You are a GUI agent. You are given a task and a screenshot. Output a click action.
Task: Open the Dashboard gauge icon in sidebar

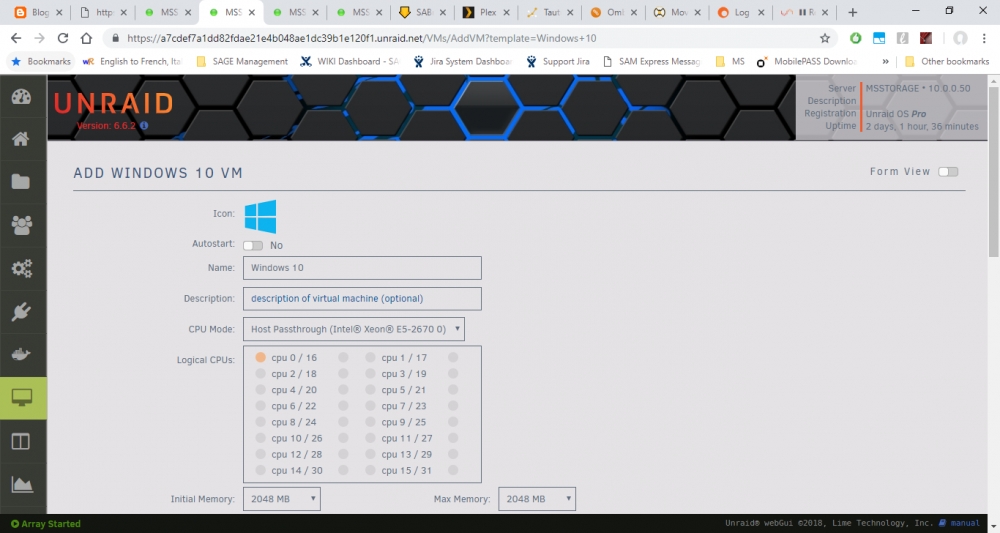coord(21,96)
